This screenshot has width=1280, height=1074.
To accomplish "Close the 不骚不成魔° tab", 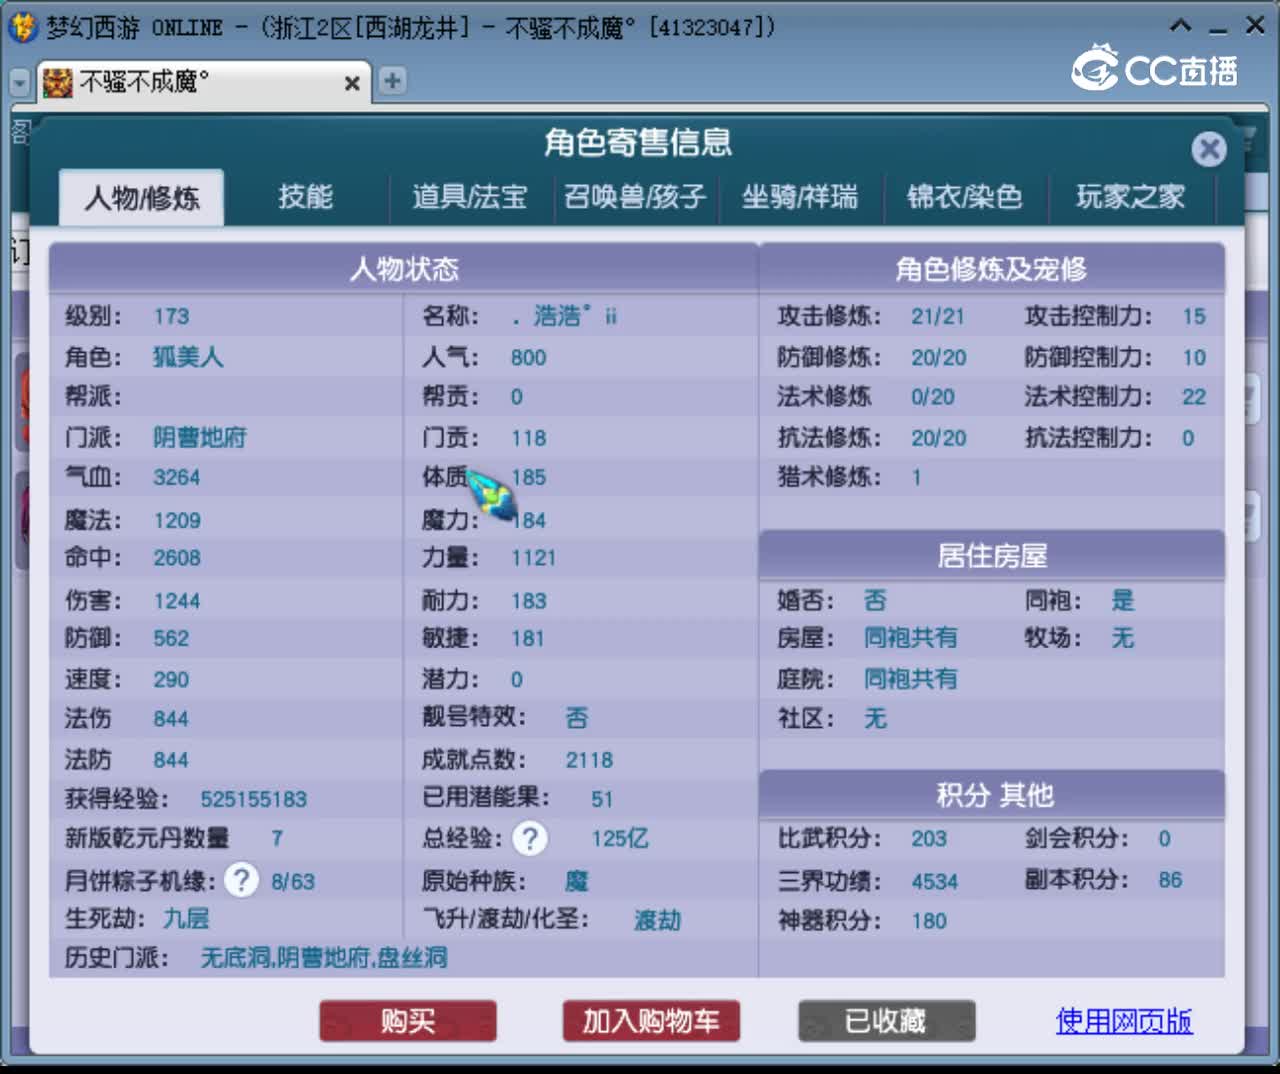I will [x=352, y=83].
